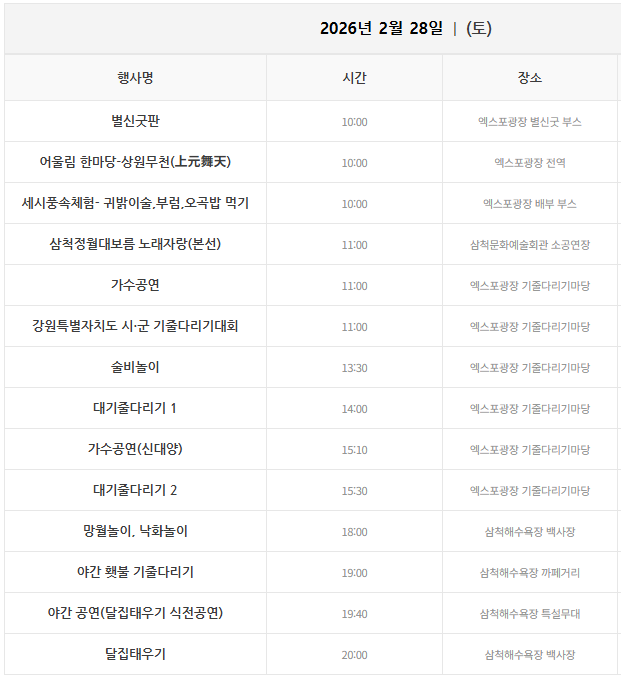Select the 대기줄다리기 2 event
Image resolution: width=621 pixels, height=684 pixels.
pyautogui.click(x=135, y=490)
